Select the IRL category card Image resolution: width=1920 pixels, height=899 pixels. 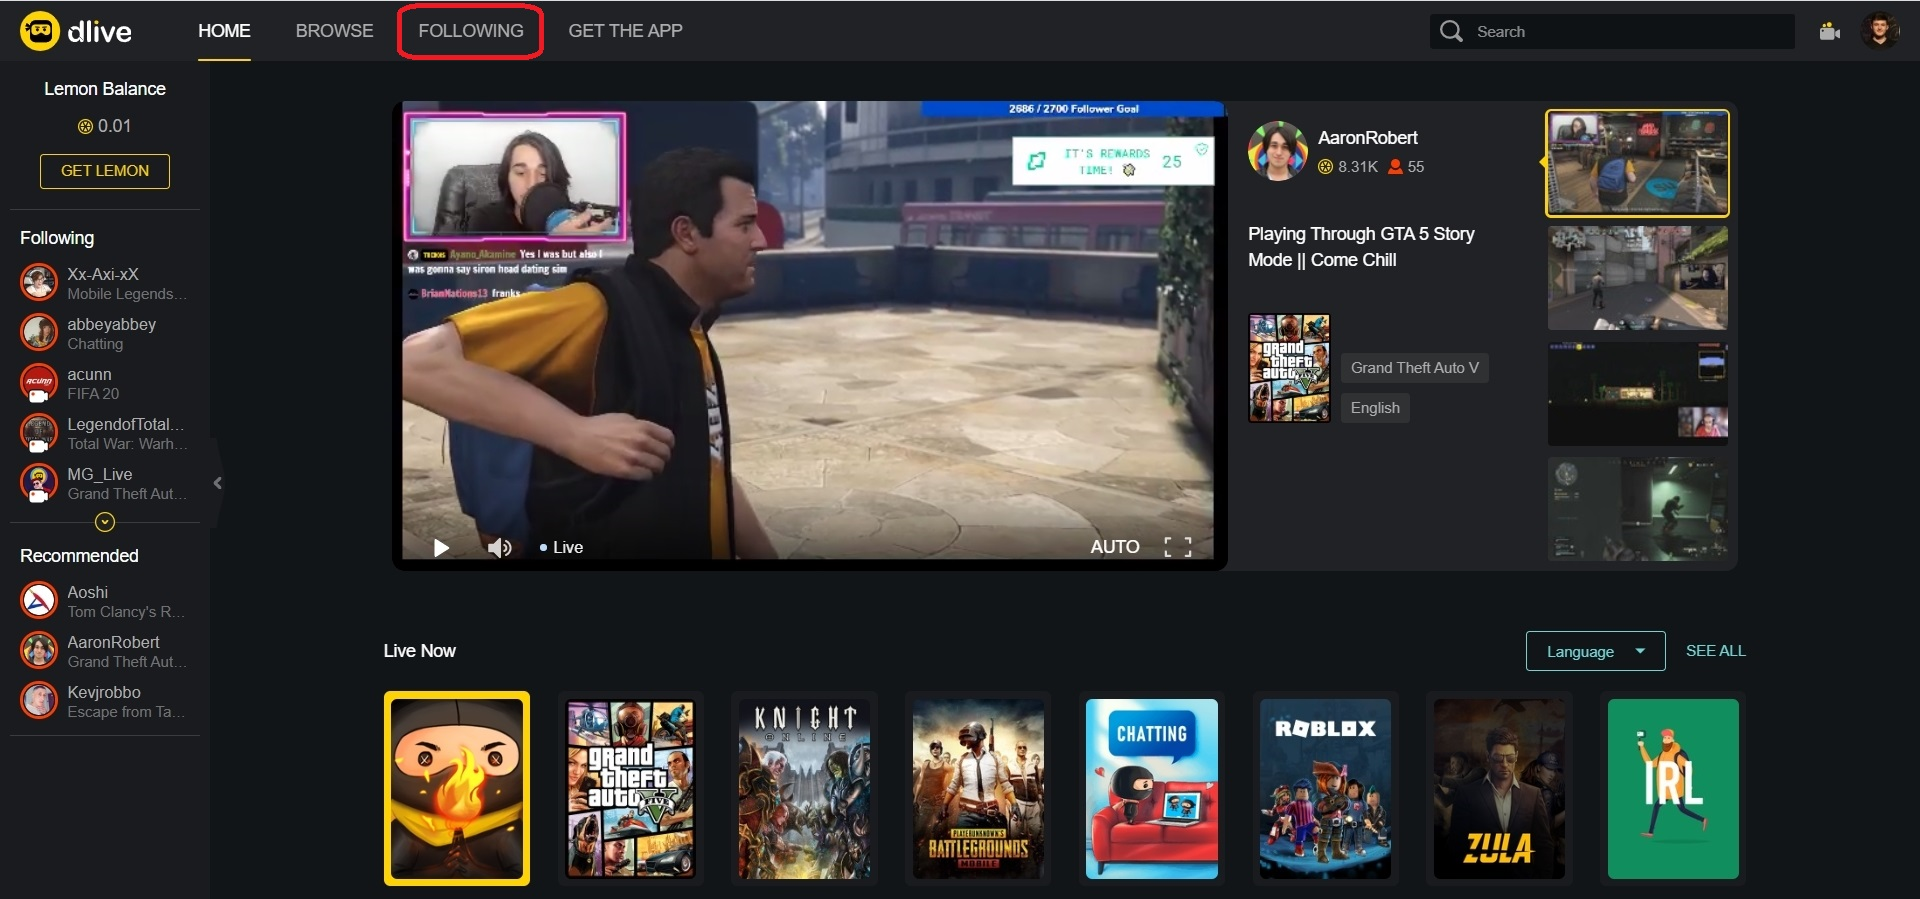(x=1673, y=789)
